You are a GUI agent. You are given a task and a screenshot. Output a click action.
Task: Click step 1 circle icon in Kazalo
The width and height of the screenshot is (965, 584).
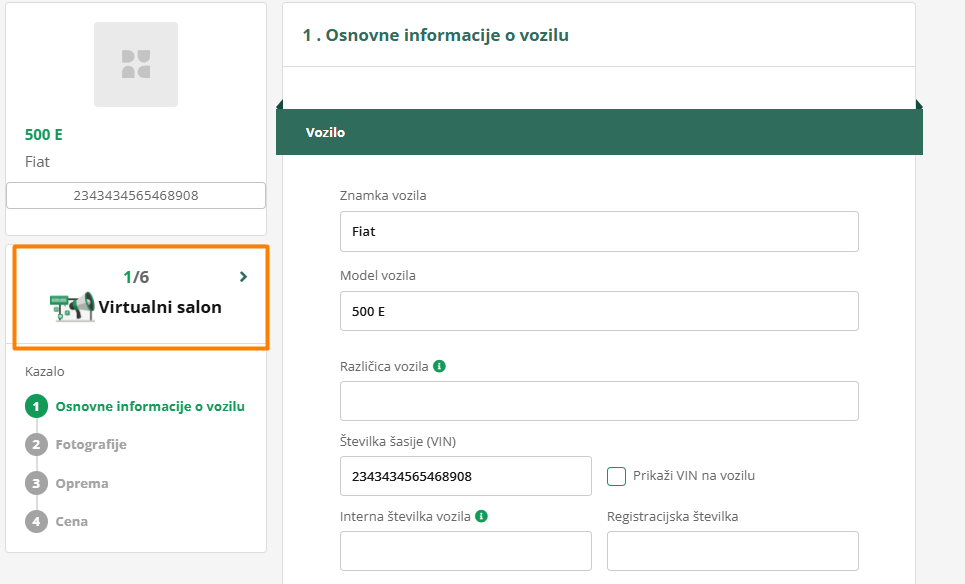(x=37, y=406)
